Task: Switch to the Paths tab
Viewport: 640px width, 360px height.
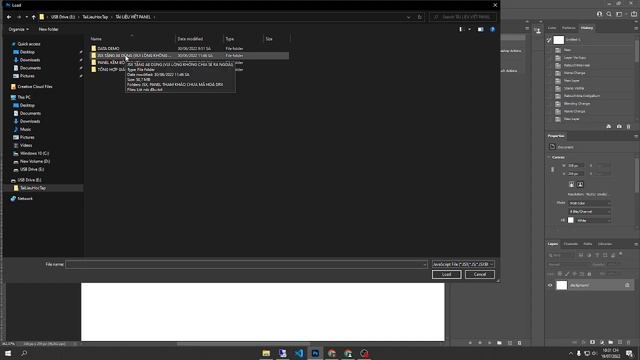Action: 588,244
